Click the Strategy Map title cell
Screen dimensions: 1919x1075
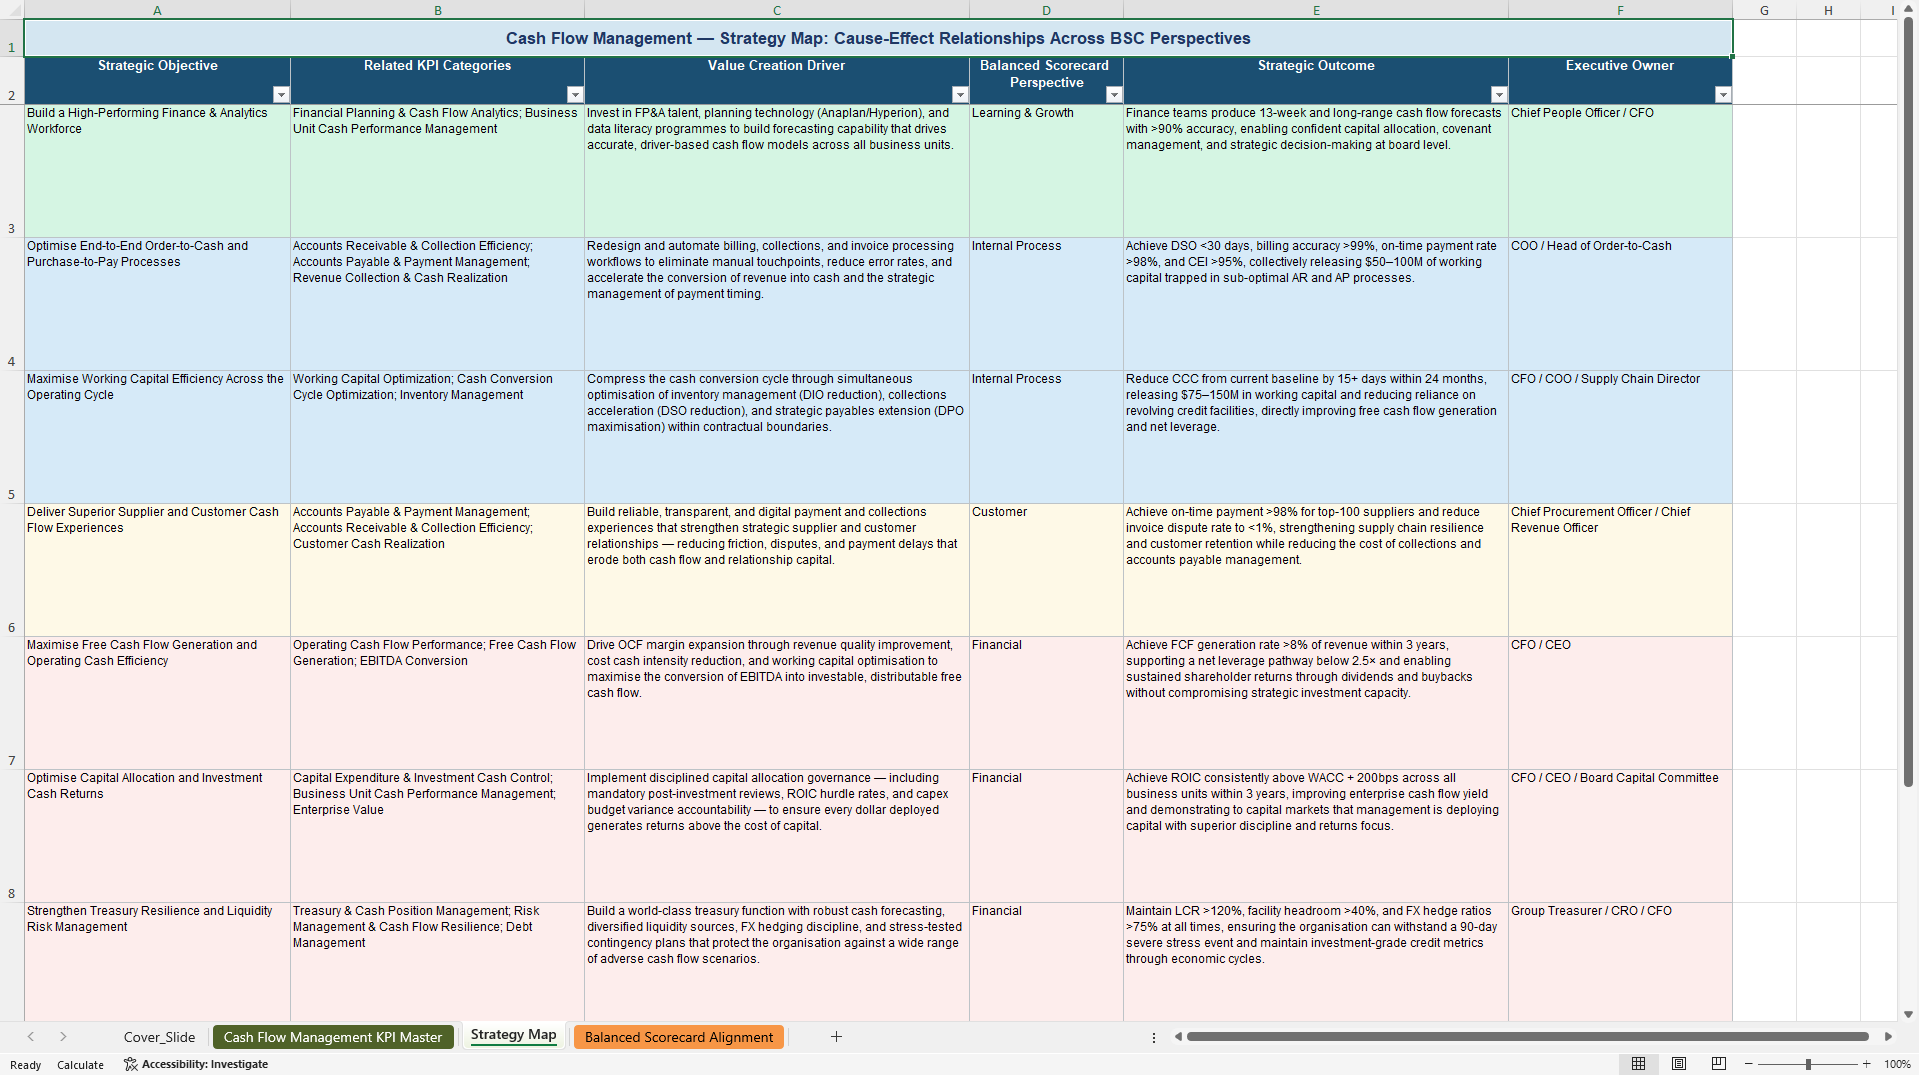click(878, 38)
